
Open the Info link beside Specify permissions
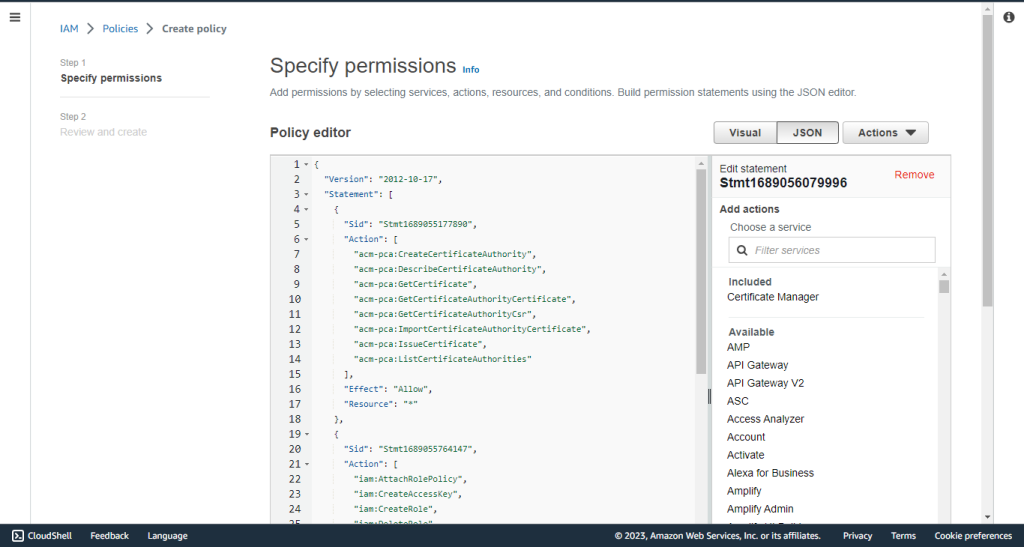[x=471, y=70]
